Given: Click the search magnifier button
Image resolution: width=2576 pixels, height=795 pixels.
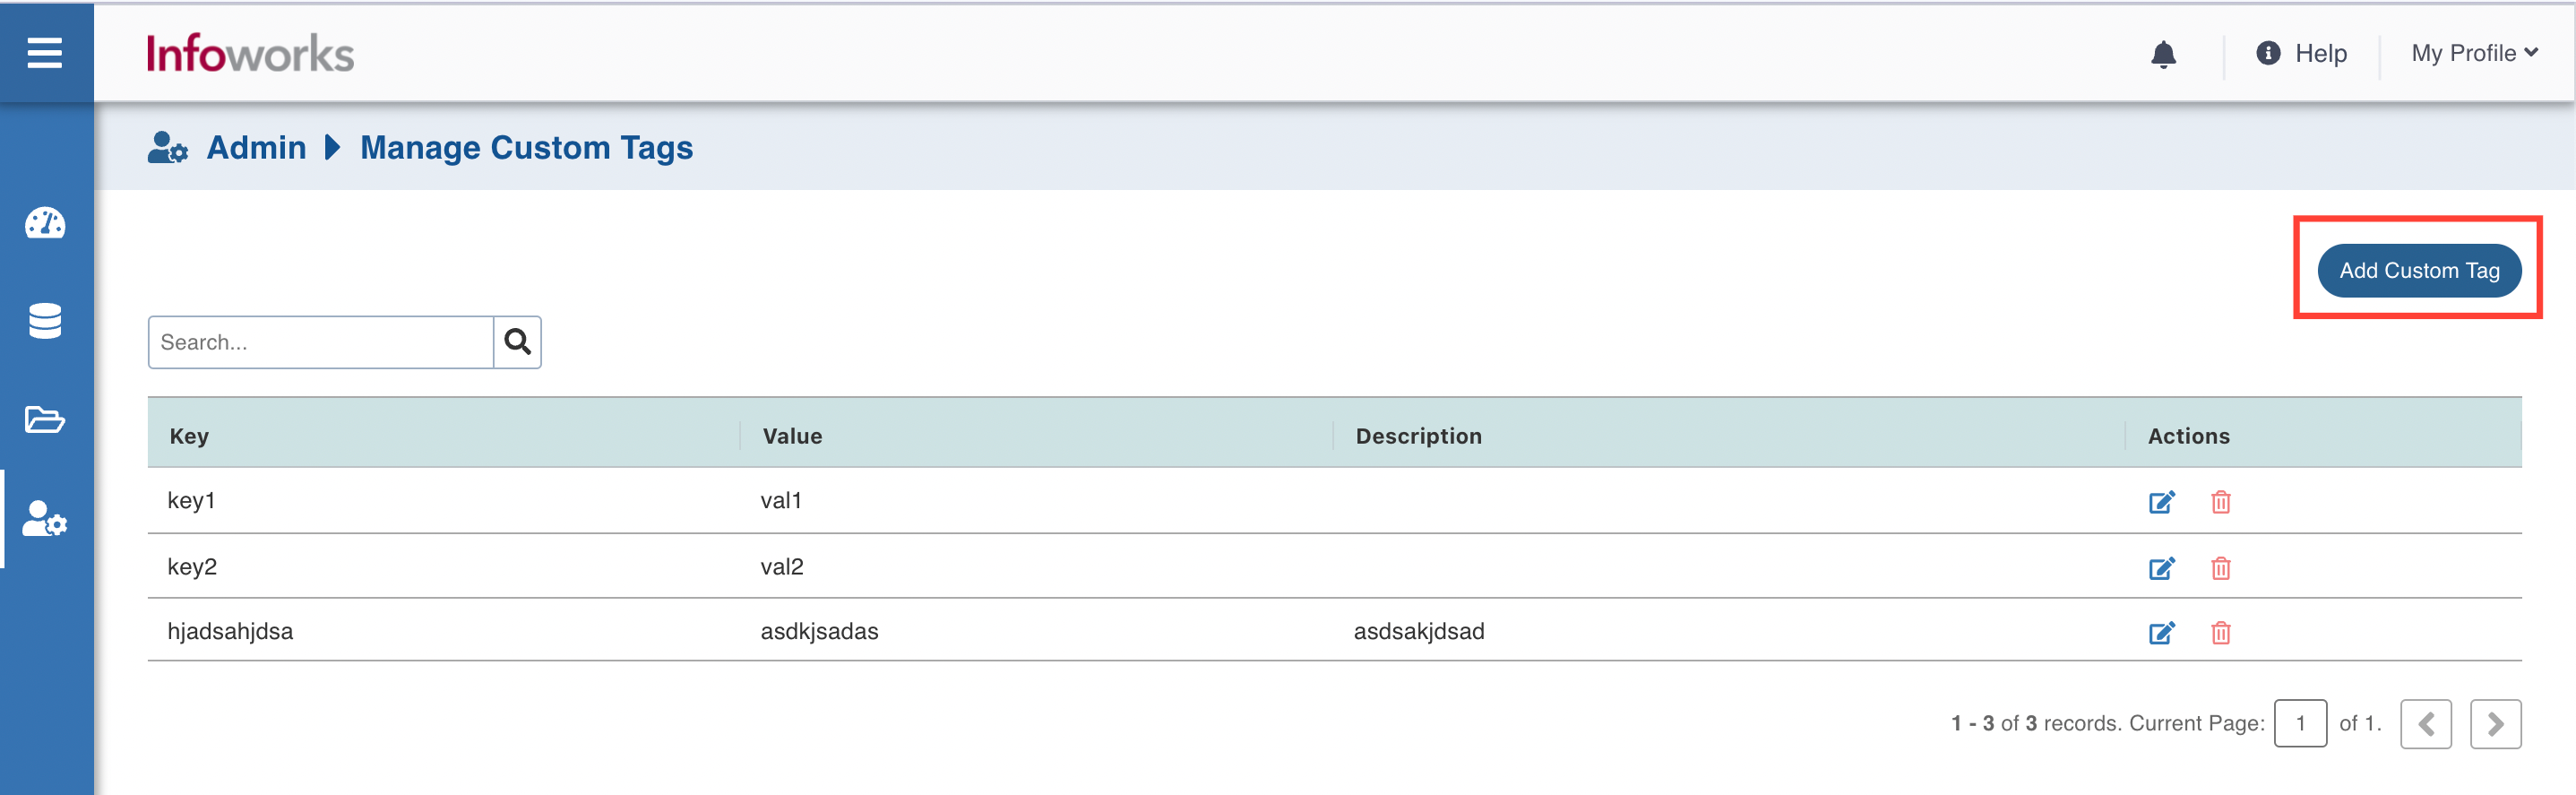Looking at the screenshot, I should pyautogui.click(x=517, y=342).
